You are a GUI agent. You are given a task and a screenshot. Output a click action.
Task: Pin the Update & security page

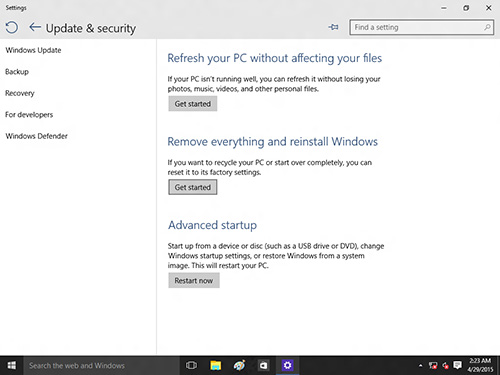[333, 27]
